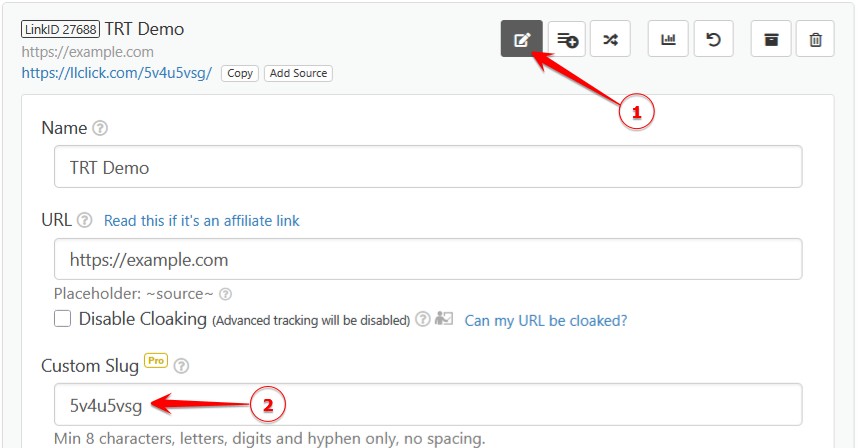
Task: Archive the TRT Demo link
Action: coord(771,39)
